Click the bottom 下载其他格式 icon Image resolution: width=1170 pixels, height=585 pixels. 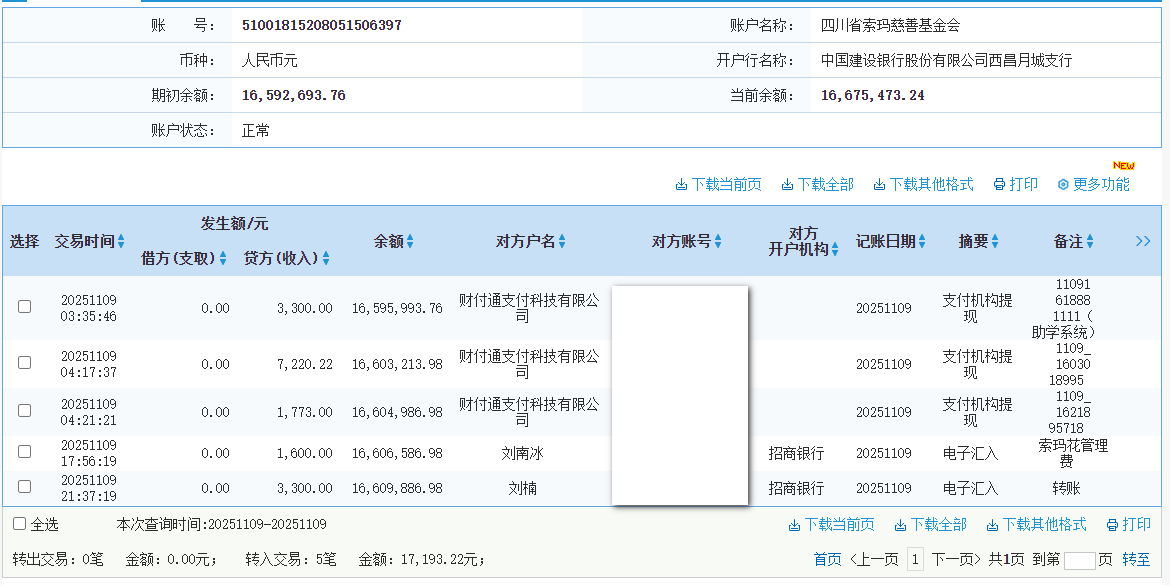click(993, 524)
